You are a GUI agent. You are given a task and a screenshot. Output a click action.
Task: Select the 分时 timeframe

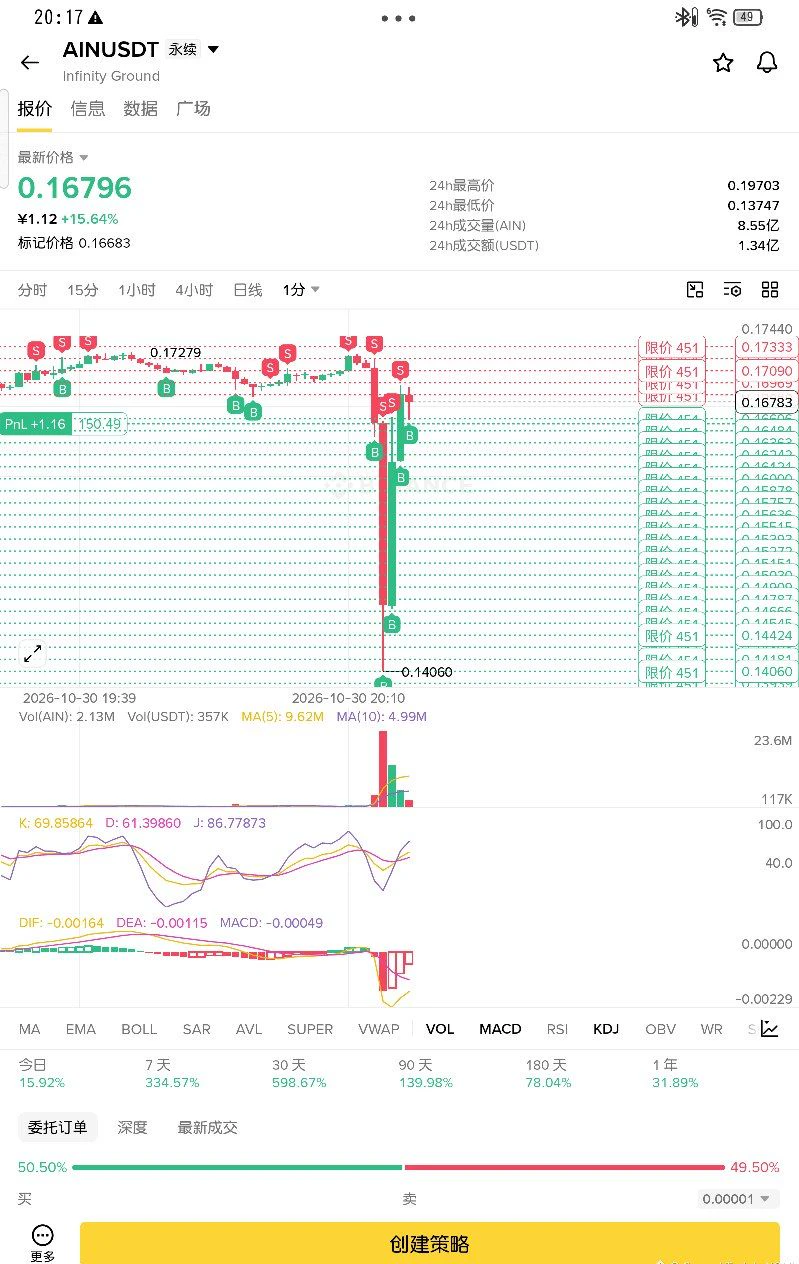[x=32, y=290]
